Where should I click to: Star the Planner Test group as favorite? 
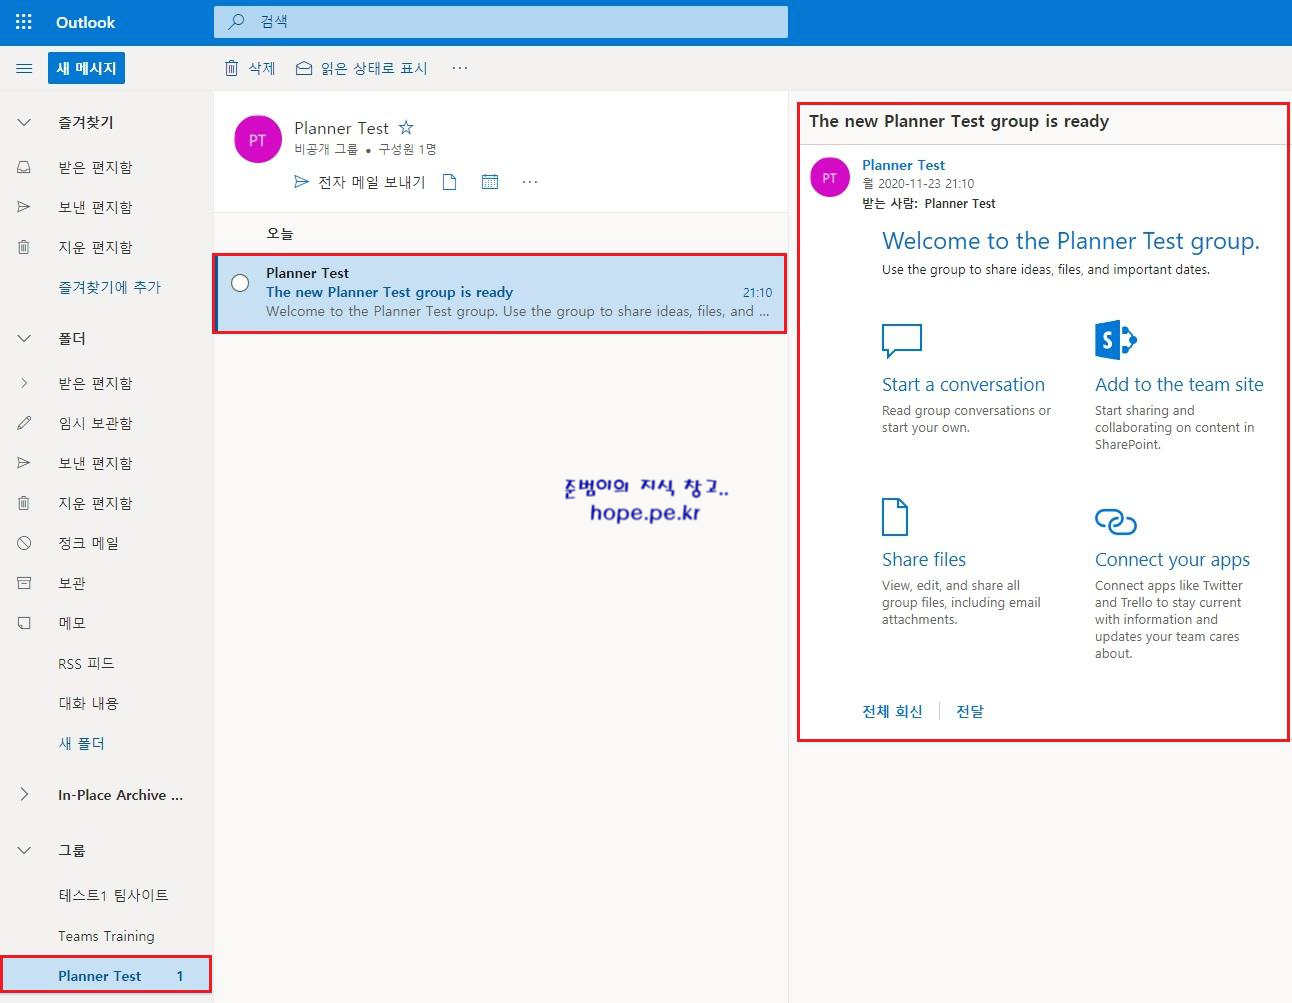pos(406,128)
